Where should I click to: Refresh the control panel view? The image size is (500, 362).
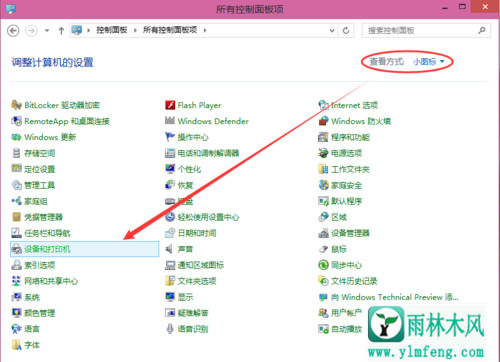coord(346,31)
